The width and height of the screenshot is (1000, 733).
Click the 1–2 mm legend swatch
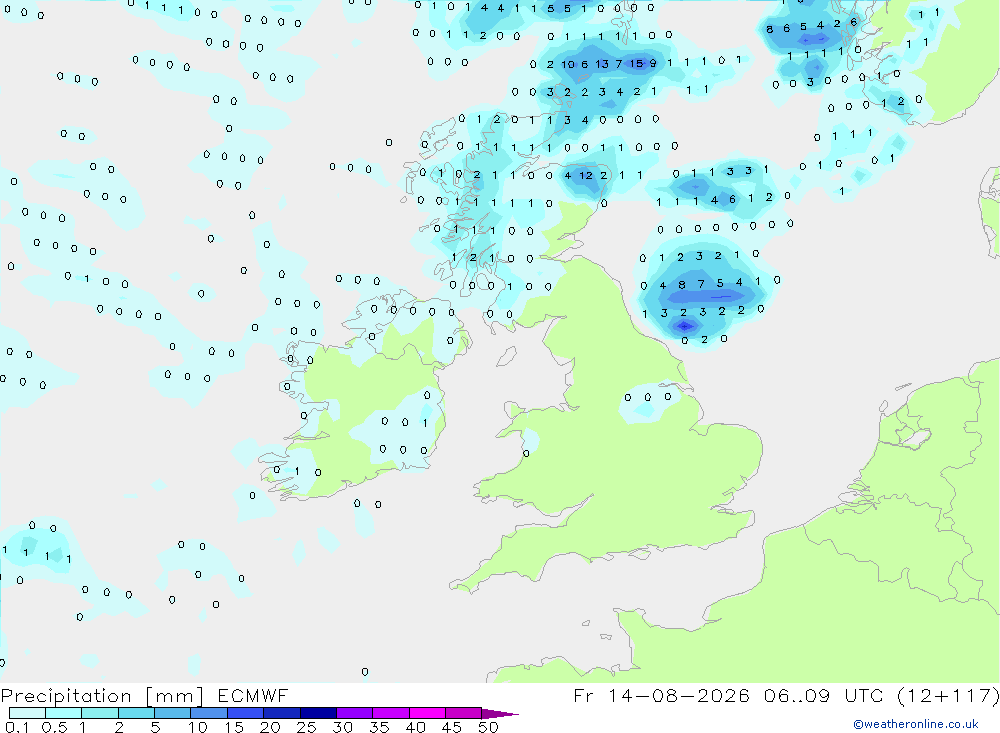coord(100,713)
